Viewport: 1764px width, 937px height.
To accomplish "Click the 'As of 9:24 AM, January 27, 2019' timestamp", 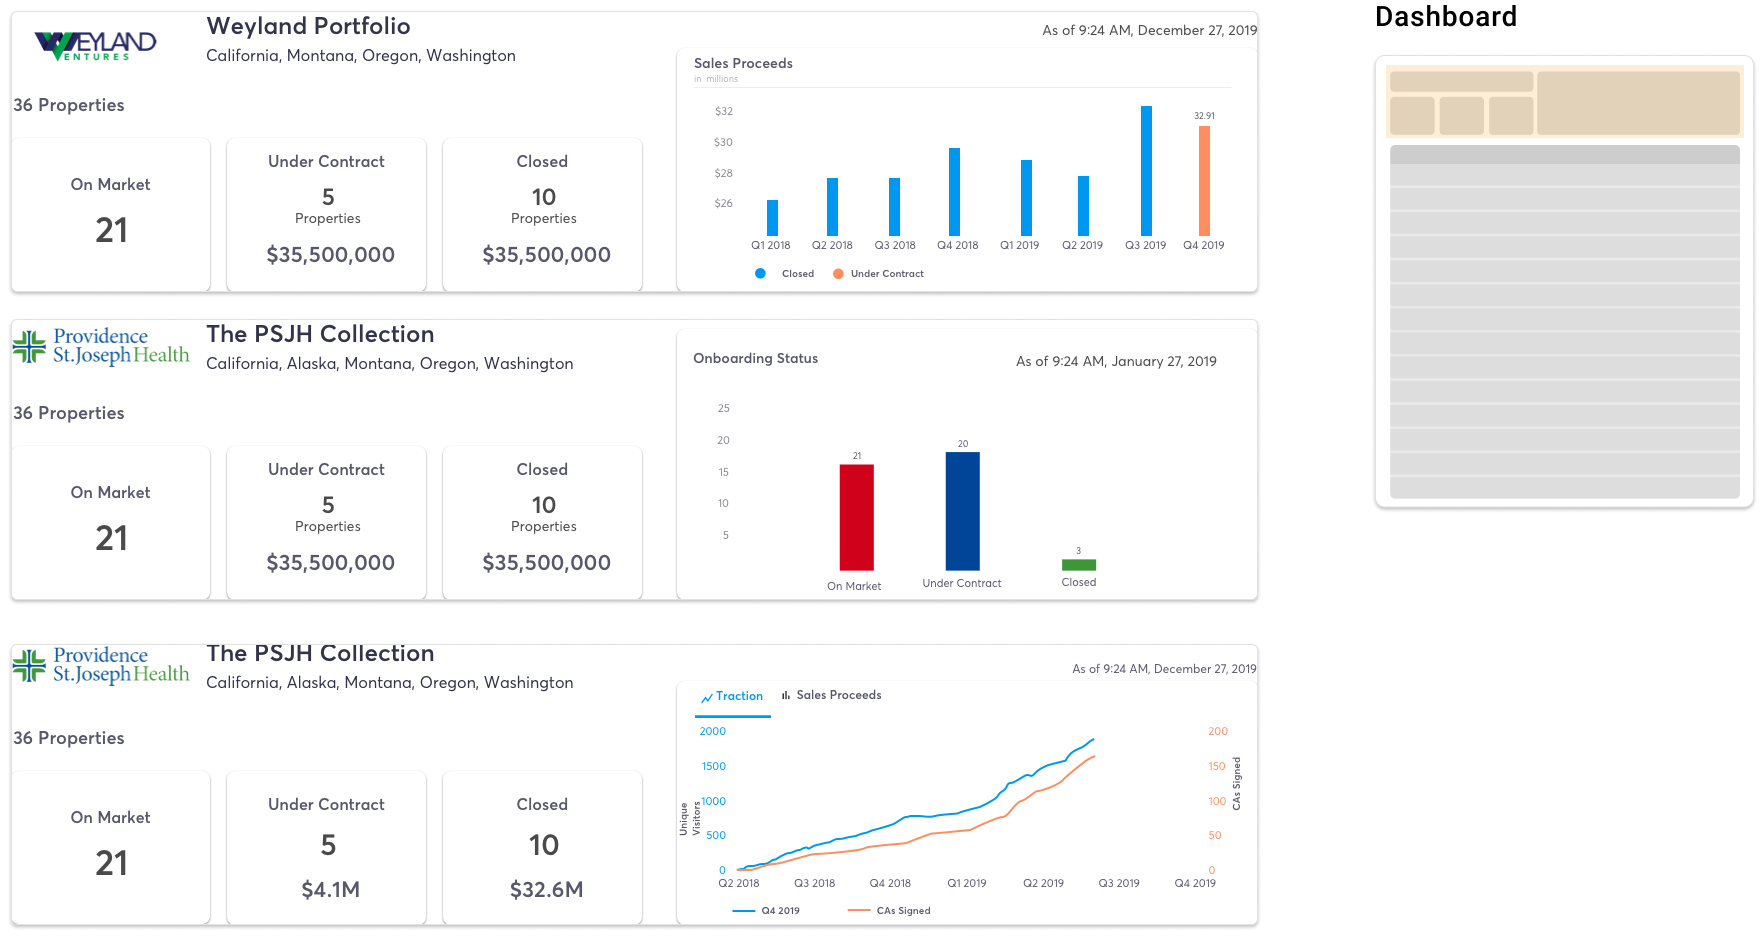I will [x=1116, y=361].
